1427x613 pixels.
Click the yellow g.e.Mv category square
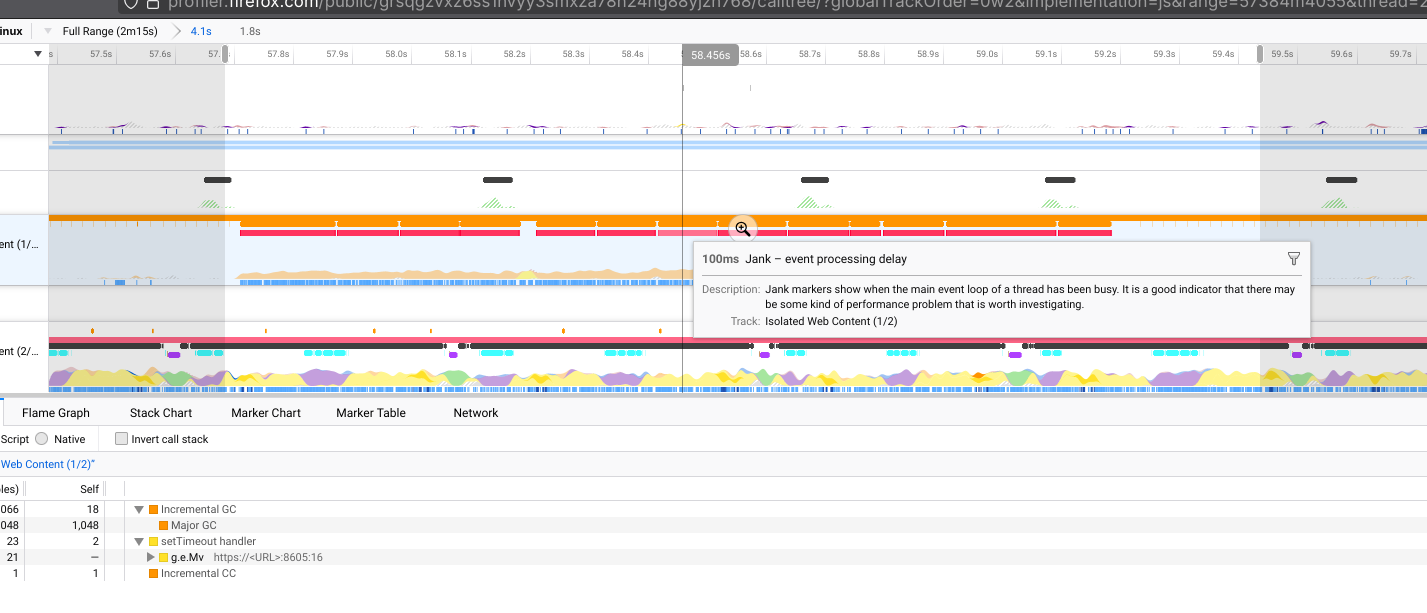pyautogui.click(x=164, y=557)
